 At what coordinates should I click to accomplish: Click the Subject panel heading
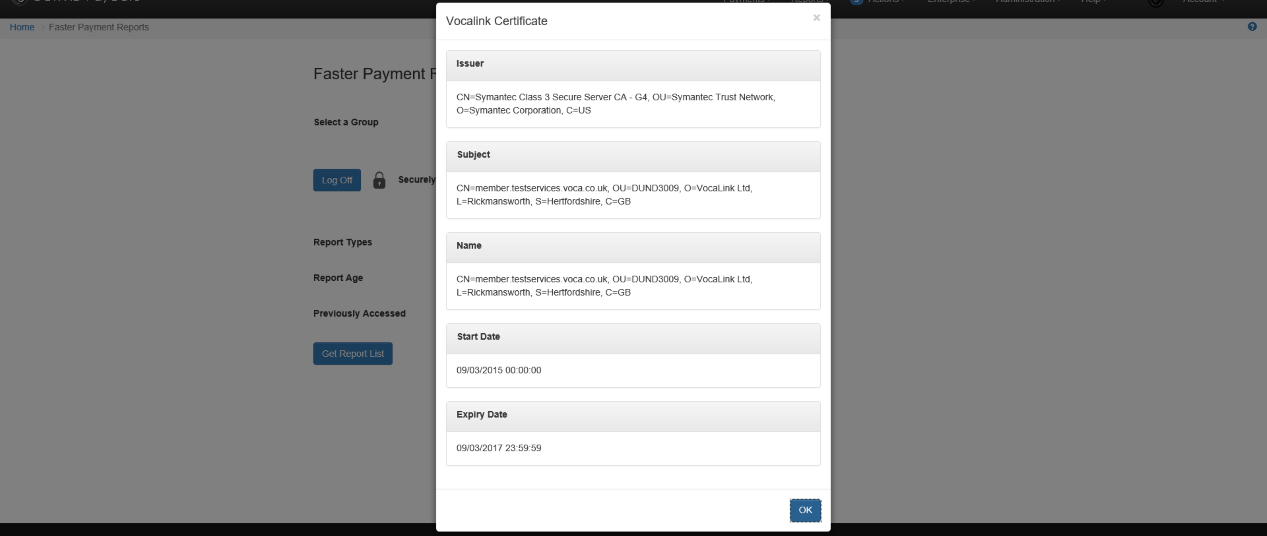click(474, 155)
